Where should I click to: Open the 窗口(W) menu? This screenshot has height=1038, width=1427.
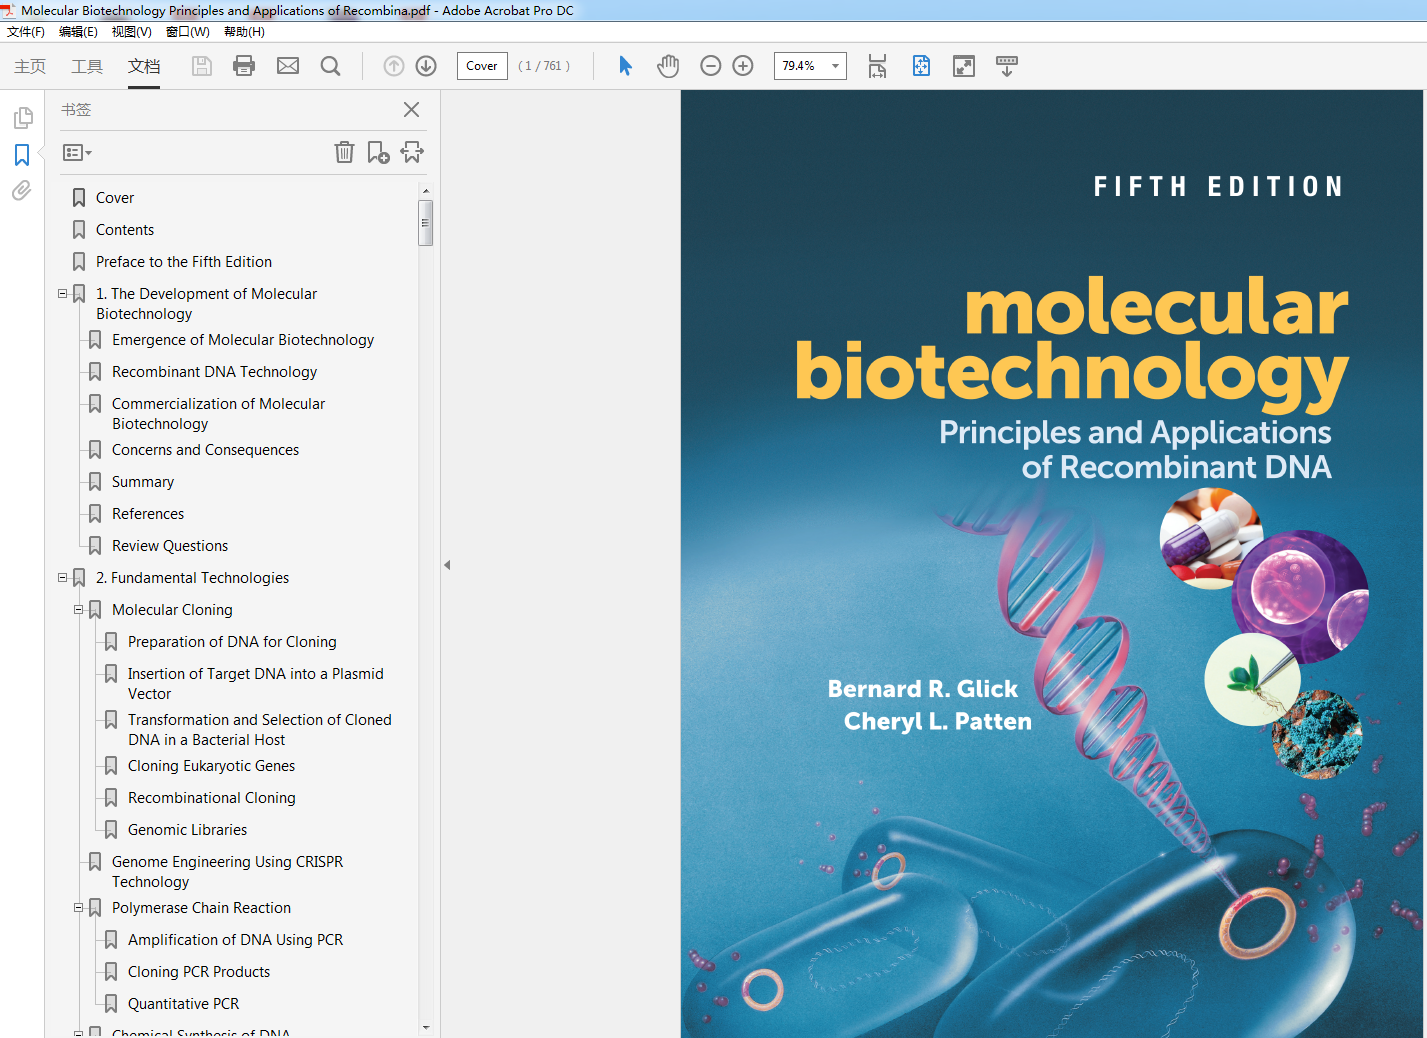pos(187,32)
